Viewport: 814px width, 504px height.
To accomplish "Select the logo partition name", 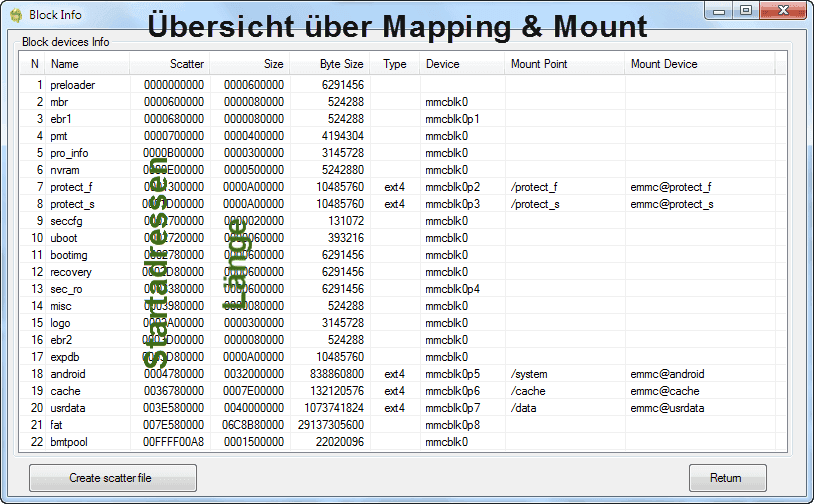I will (x=60, y=323).
